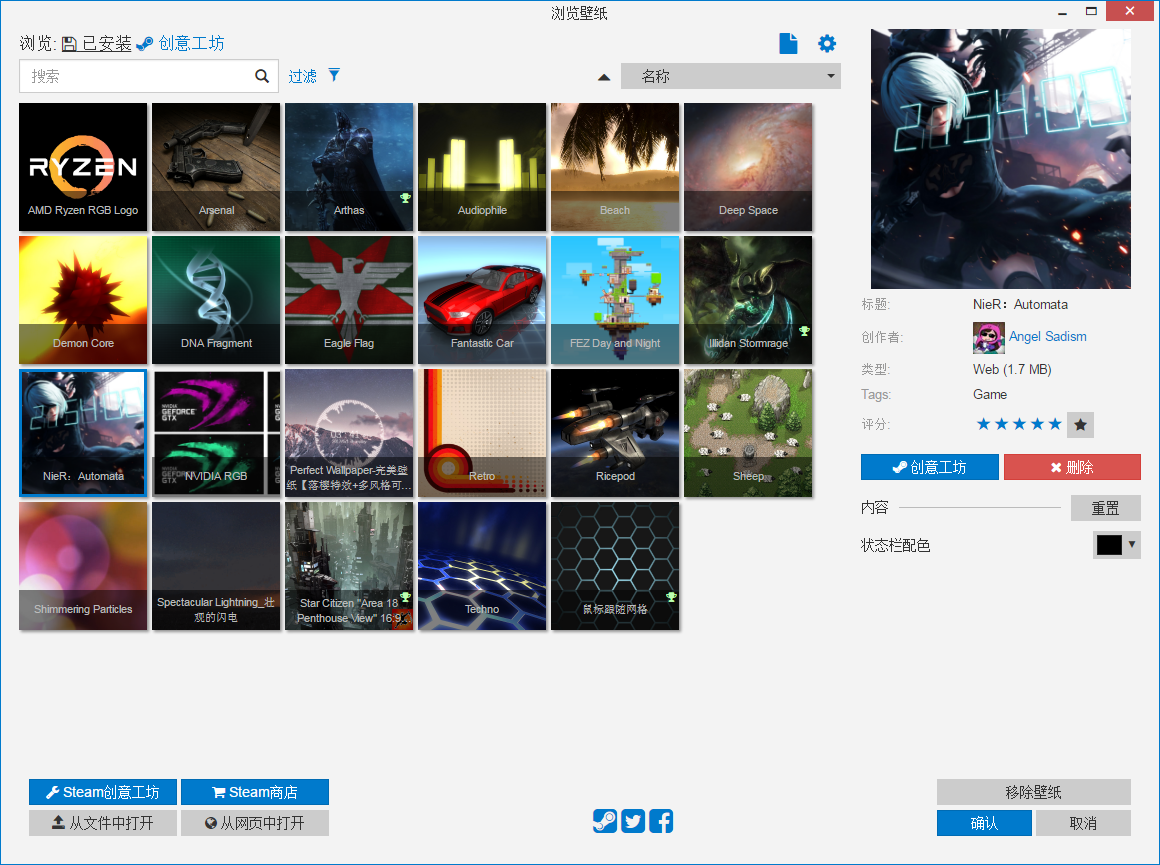Select the Shimmering Particles wallpaper
This screenshot has height=865, width=1160.
point(83,567)
